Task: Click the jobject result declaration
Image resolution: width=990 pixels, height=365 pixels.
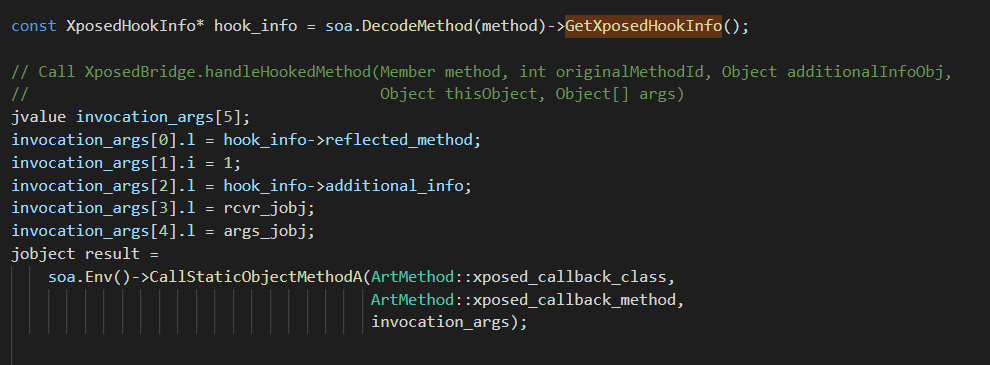Action: tap(85, 254)
